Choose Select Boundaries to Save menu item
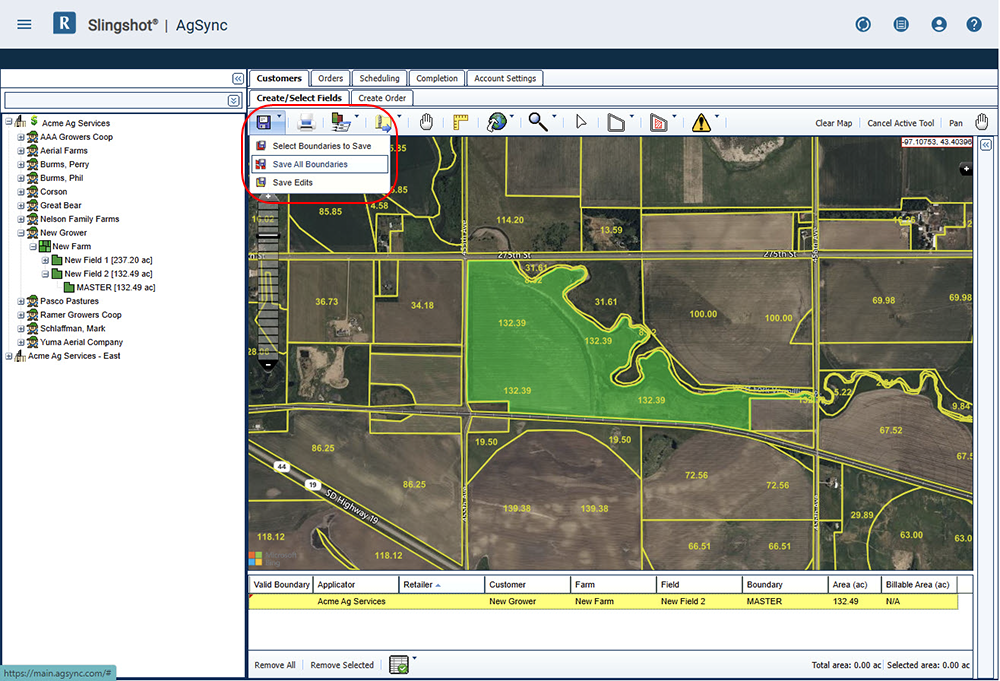The width and height of the screenshot is (1000, 681). pyautogui.click(x=320, y=146)
